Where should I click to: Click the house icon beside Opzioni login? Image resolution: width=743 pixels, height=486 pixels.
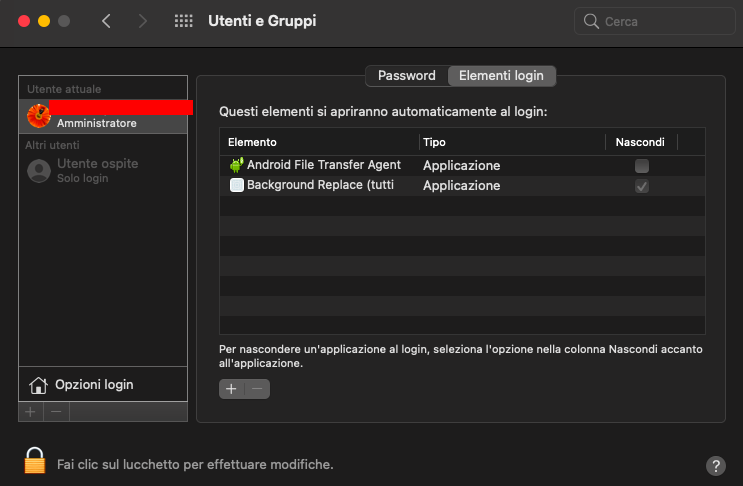point(38,385)
